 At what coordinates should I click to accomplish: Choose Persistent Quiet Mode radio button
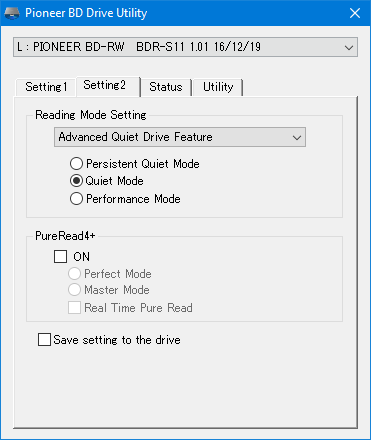point(76,164)
